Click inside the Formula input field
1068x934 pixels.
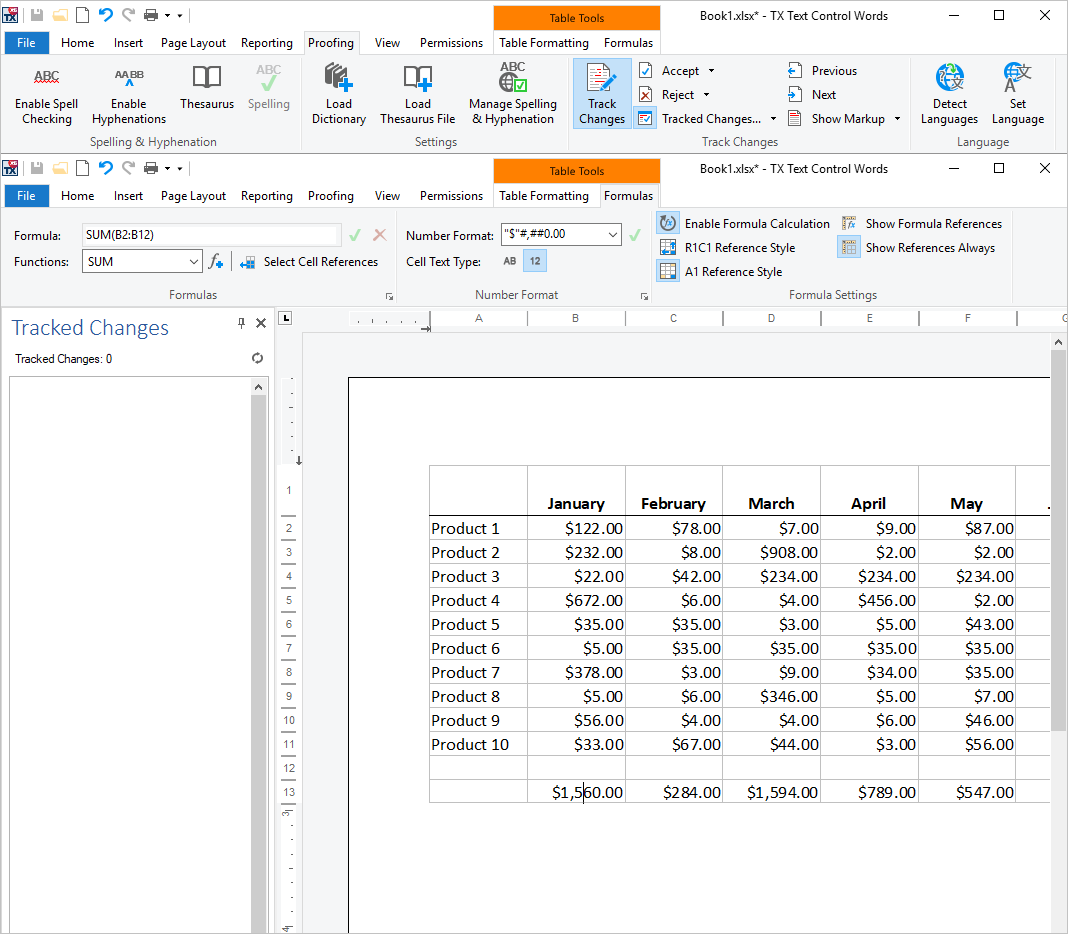(210, 233)
